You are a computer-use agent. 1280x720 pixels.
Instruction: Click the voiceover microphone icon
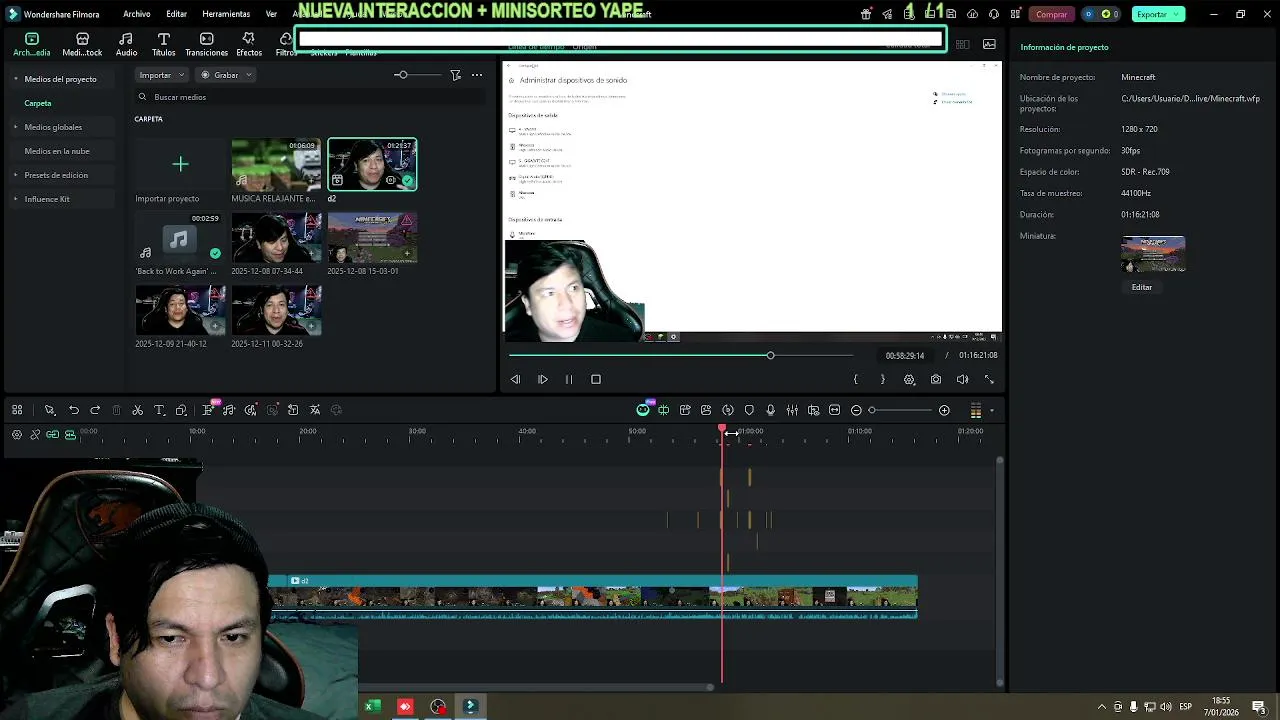tap(770, 410)
